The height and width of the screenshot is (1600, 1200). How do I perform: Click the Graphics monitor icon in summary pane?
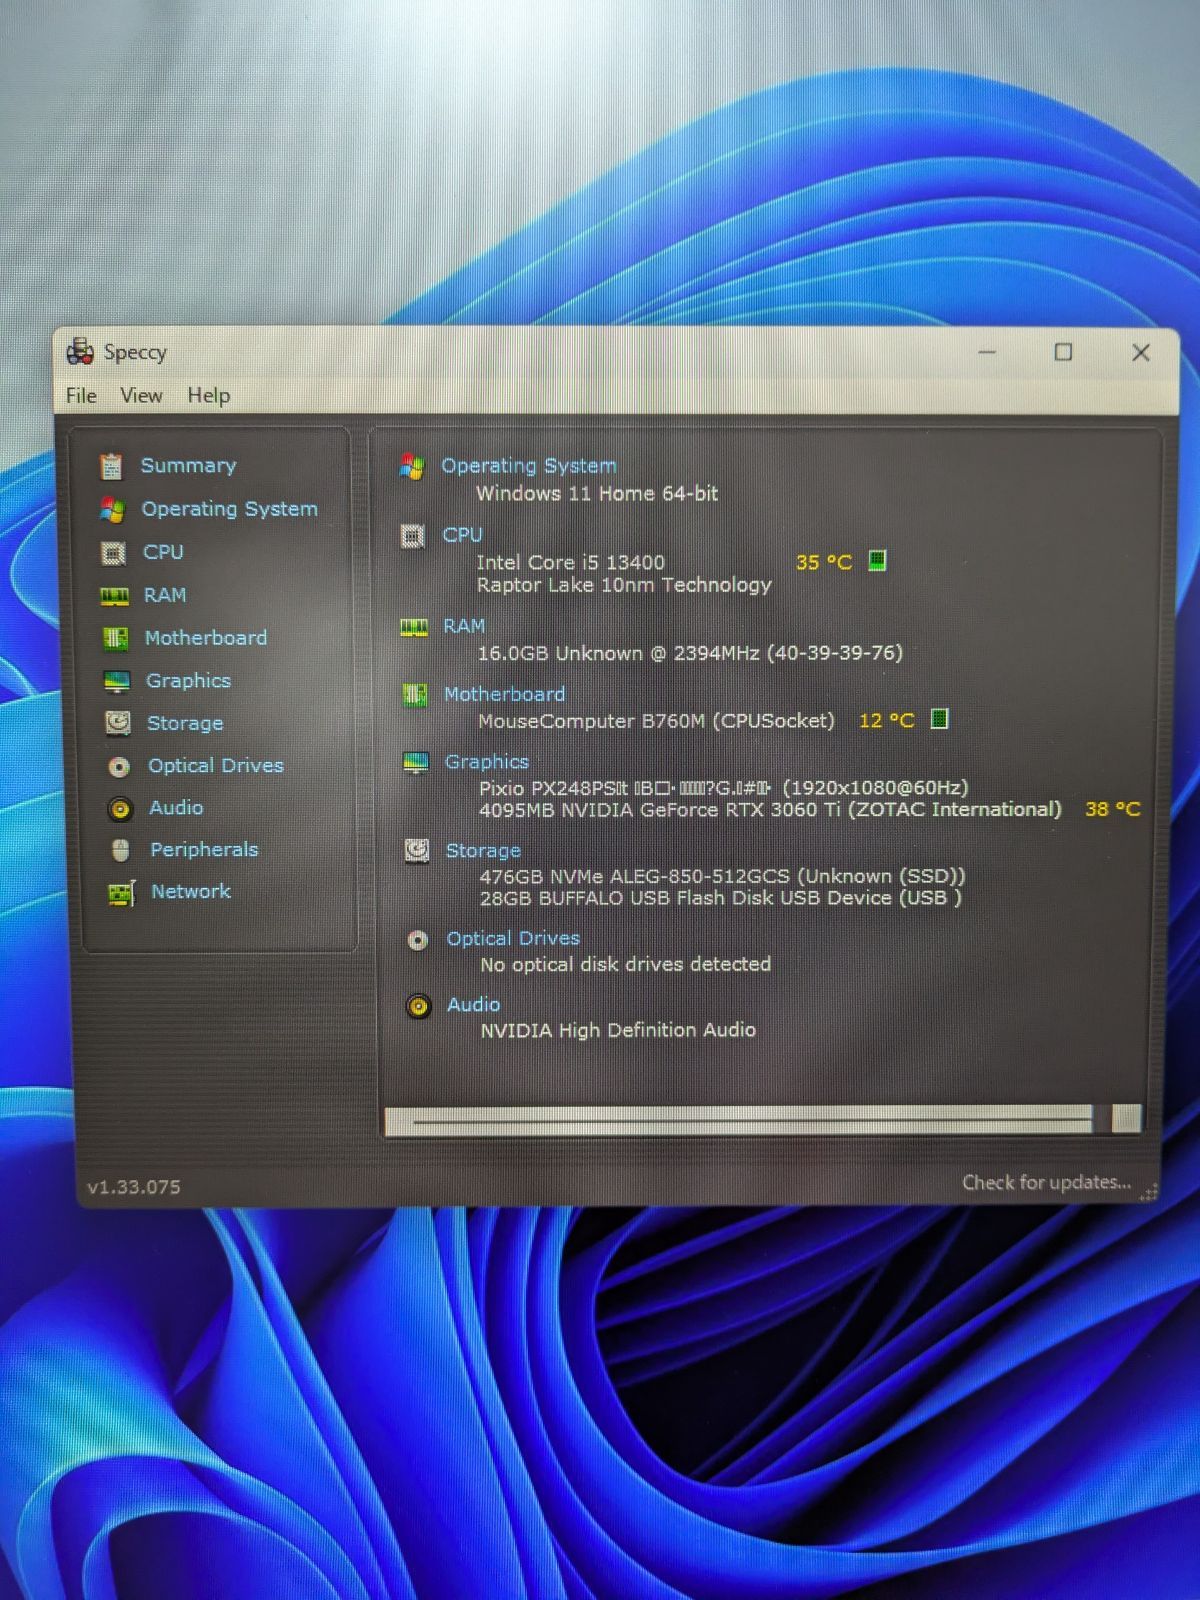click(x=416, y=763)
